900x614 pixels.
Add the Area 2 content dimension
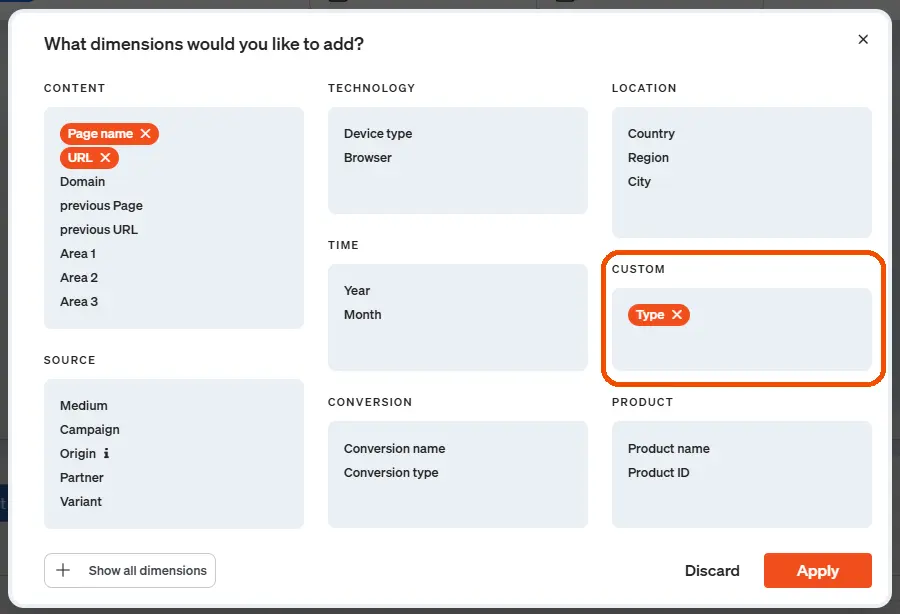tap(79, 278)
